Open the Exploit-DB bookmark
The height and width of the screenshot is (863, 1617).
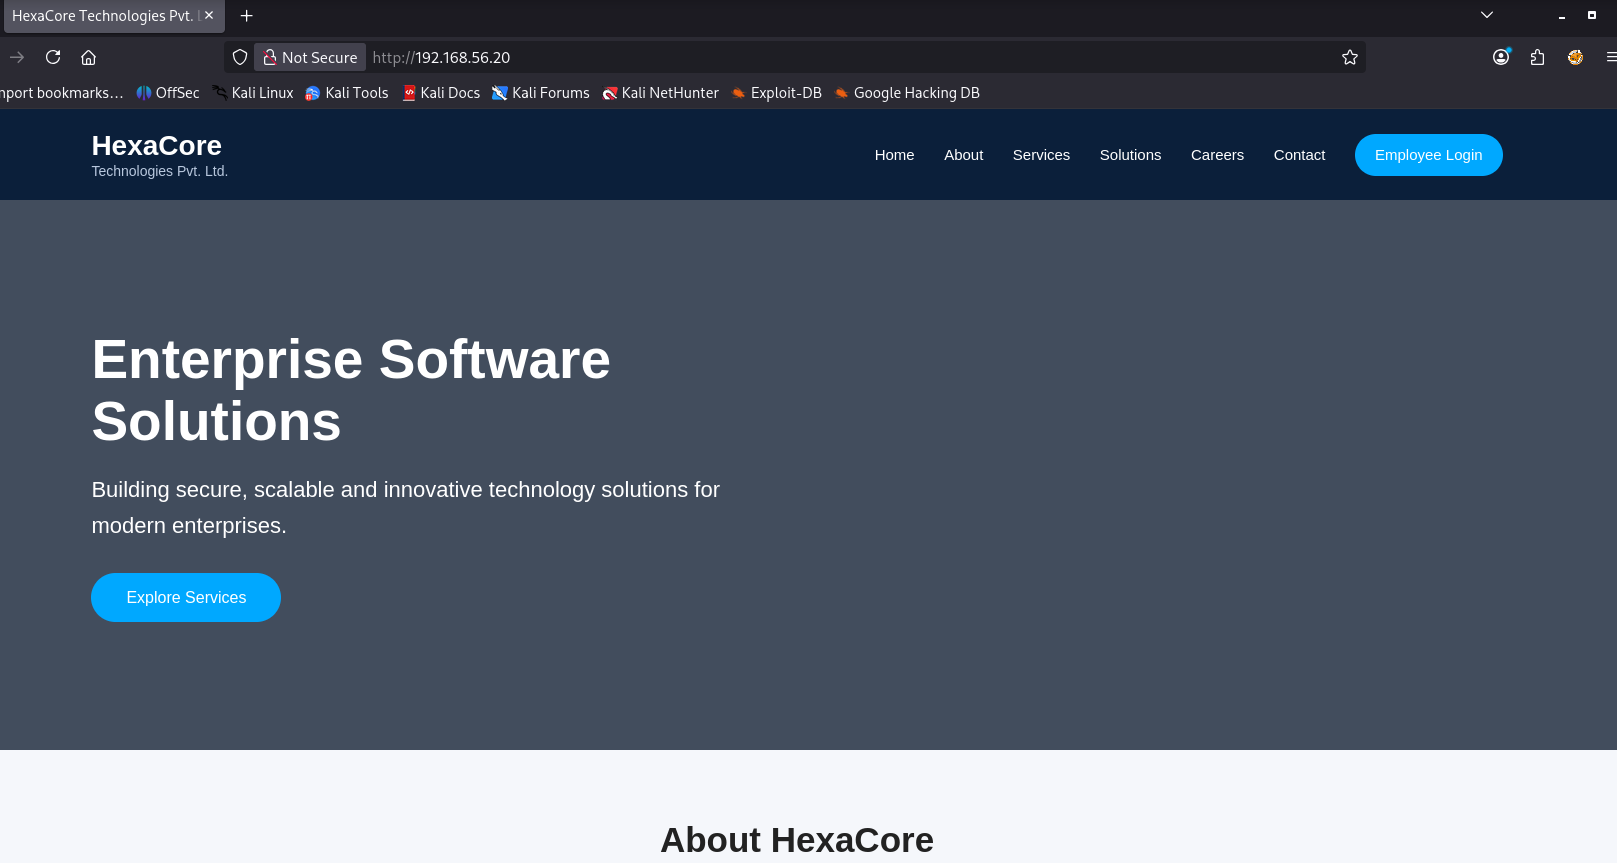(x=776, y=93)
